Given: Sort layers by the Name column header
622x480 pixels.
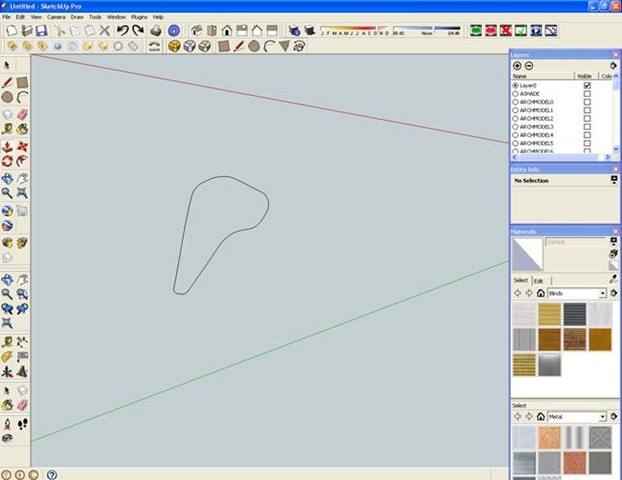Looking at the screenshot, I should point(542,76).
